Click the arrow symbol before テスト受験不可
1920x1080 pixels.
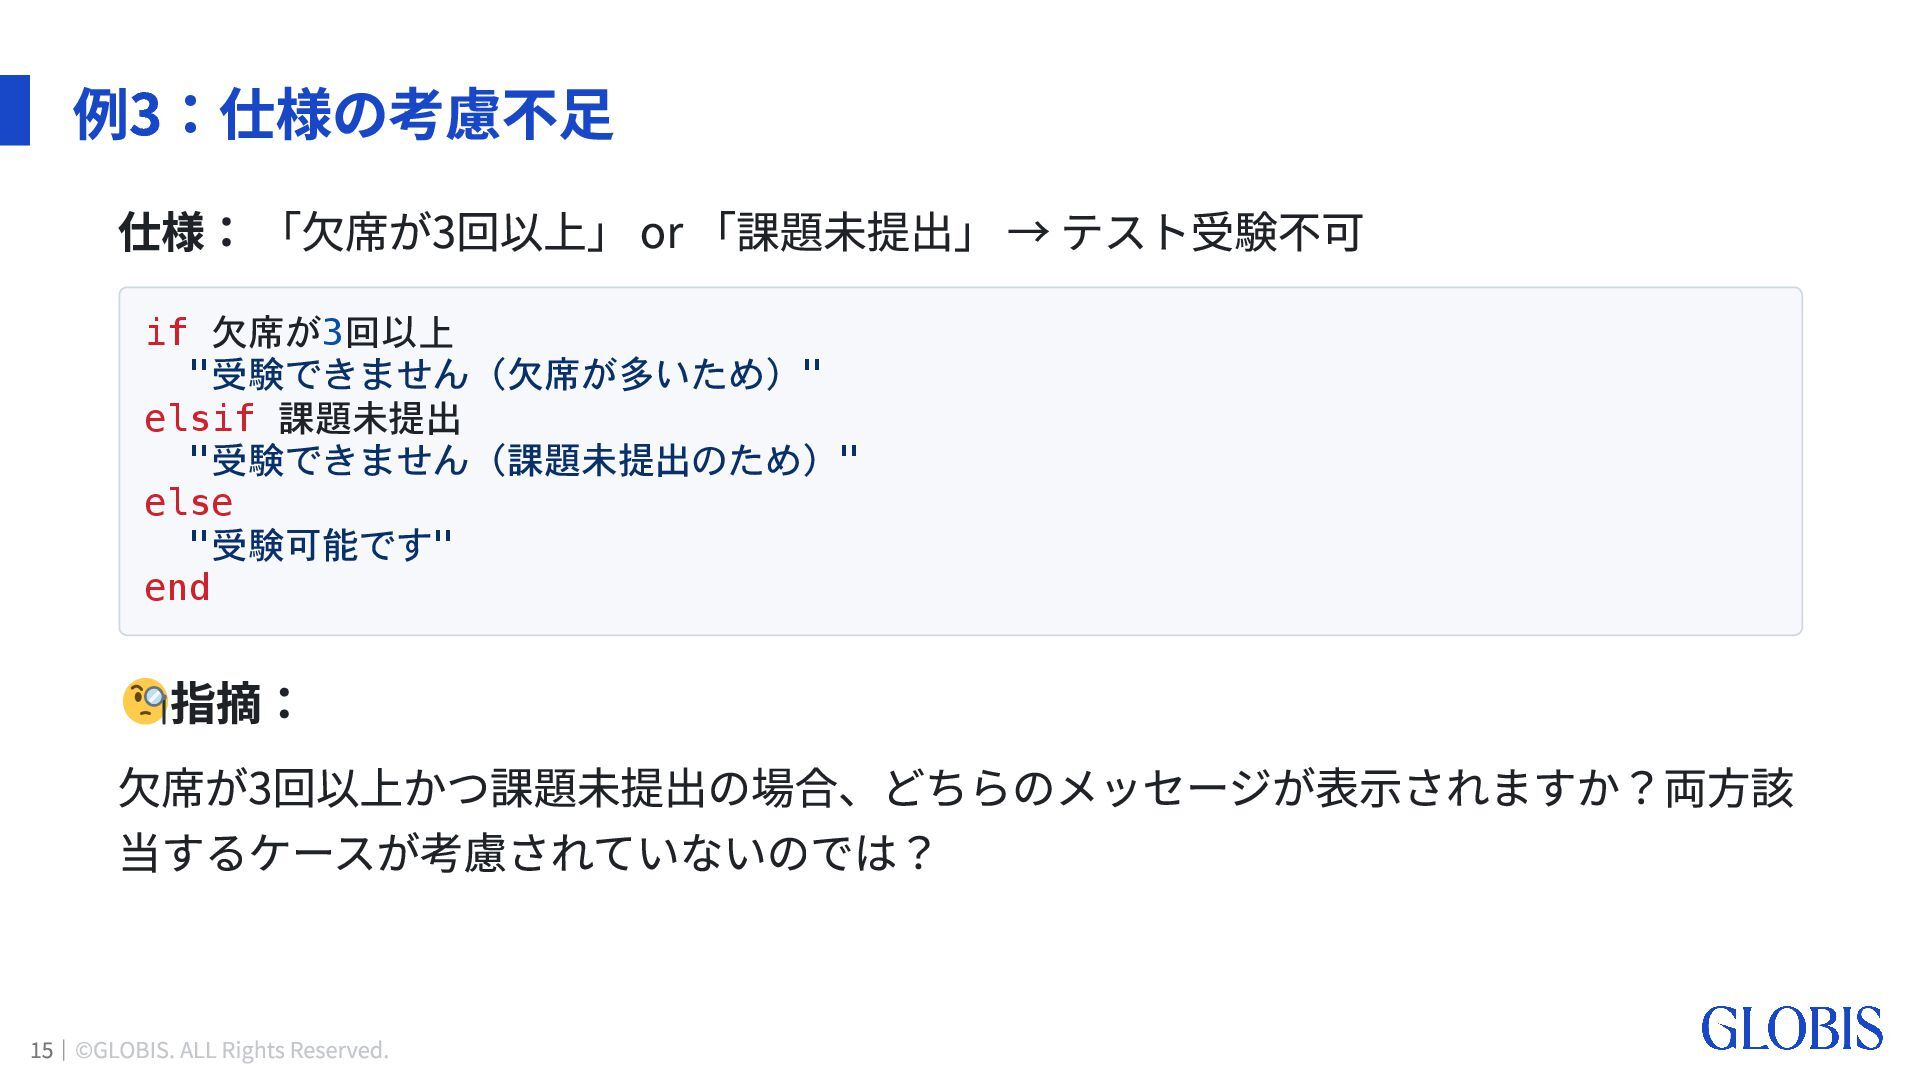[1028, 233]
